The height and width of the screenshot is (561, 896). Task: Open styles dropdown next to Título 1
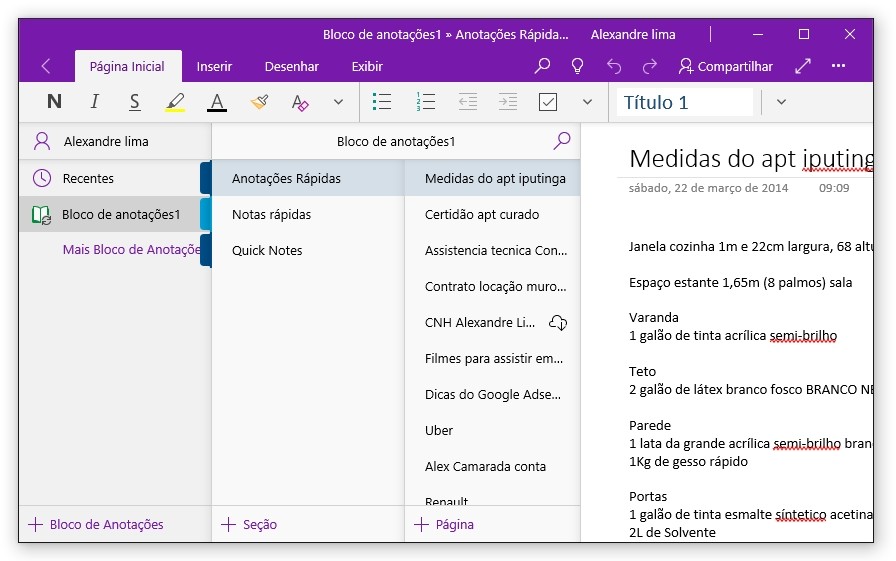(781, 102)
